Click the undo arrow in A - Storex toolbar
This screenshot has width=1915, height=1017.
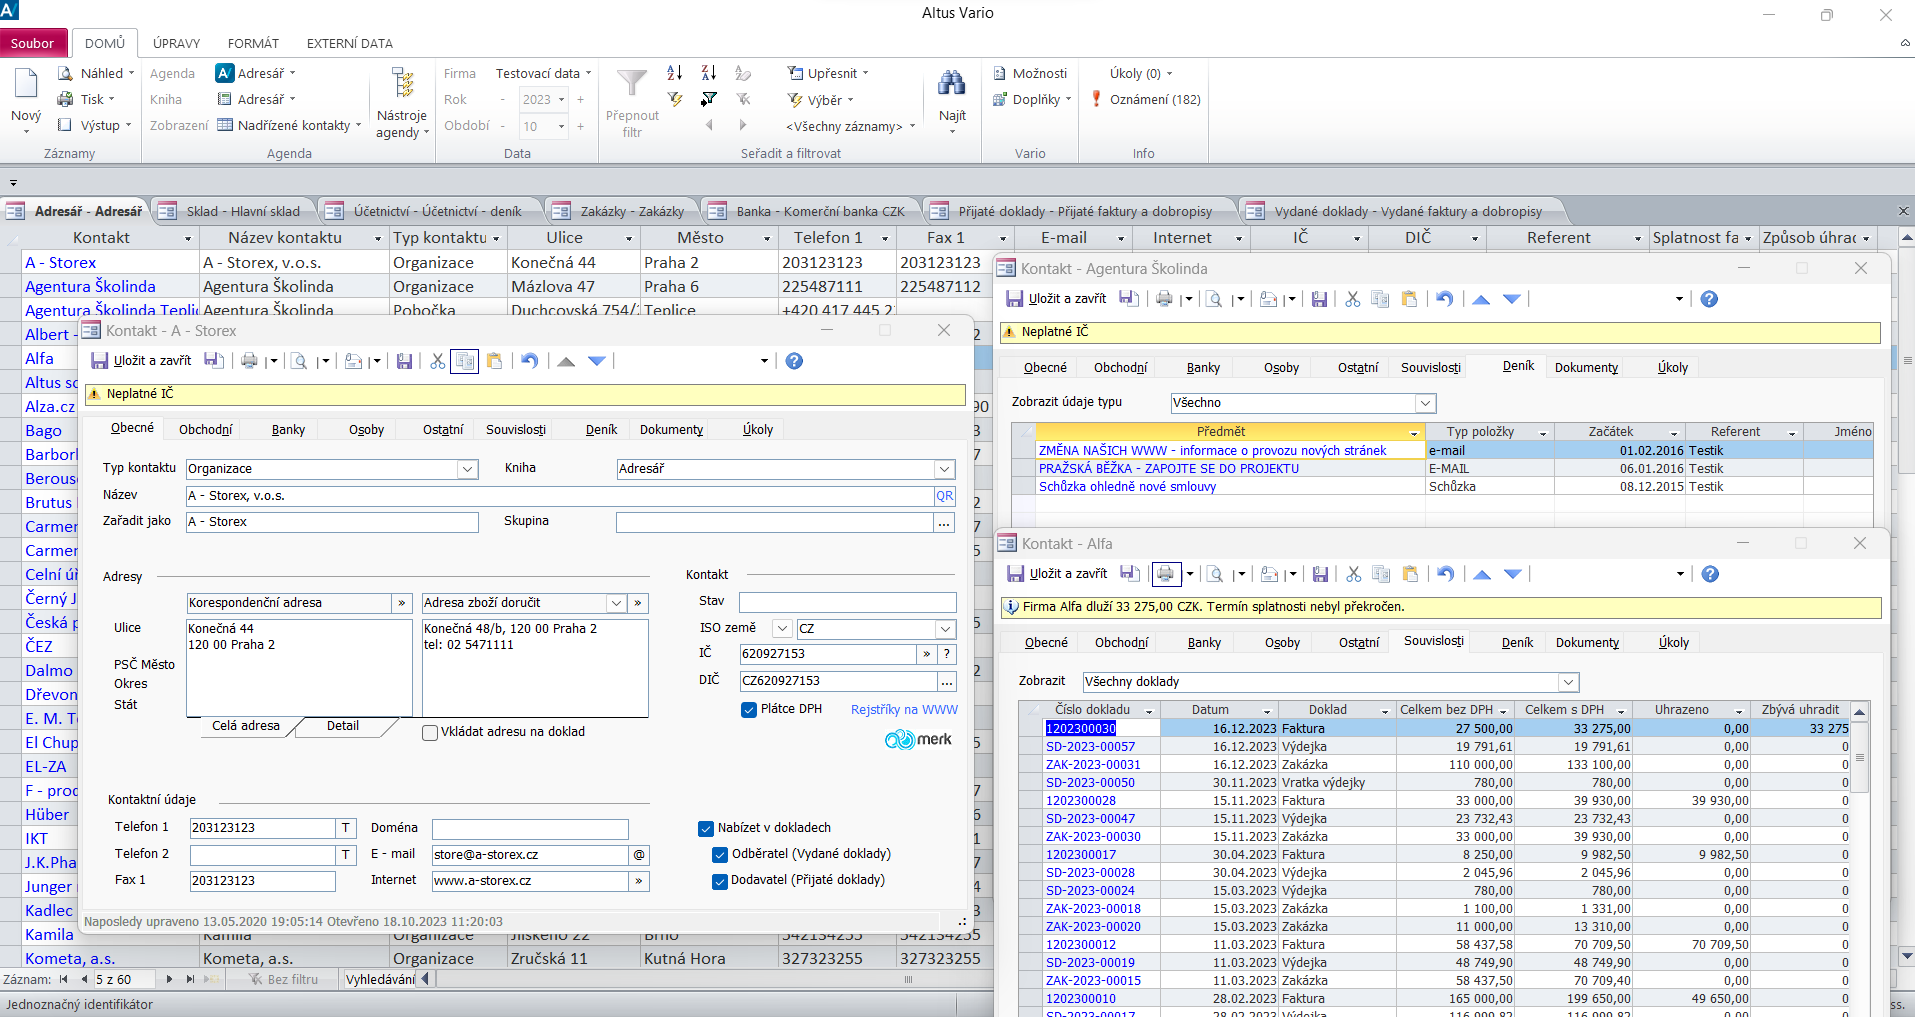530,361
